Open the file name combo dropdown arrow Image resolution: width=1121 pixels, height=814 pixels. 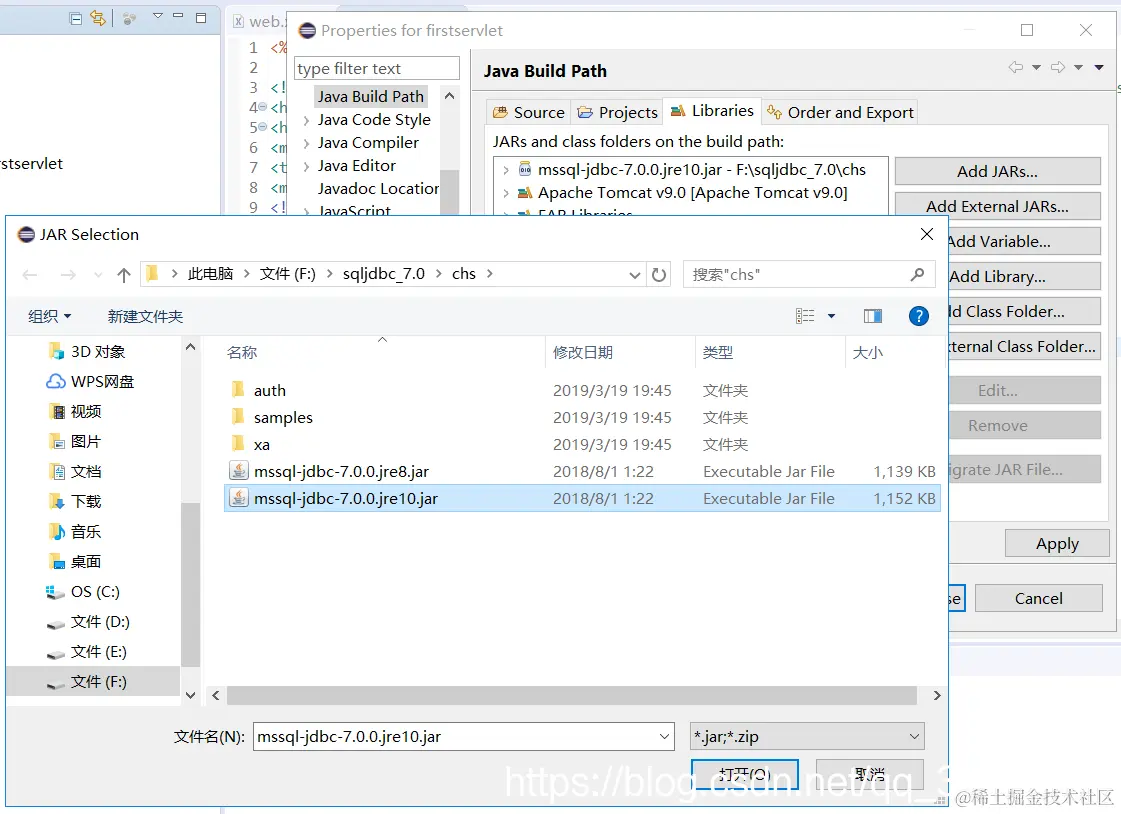[664, 736]
